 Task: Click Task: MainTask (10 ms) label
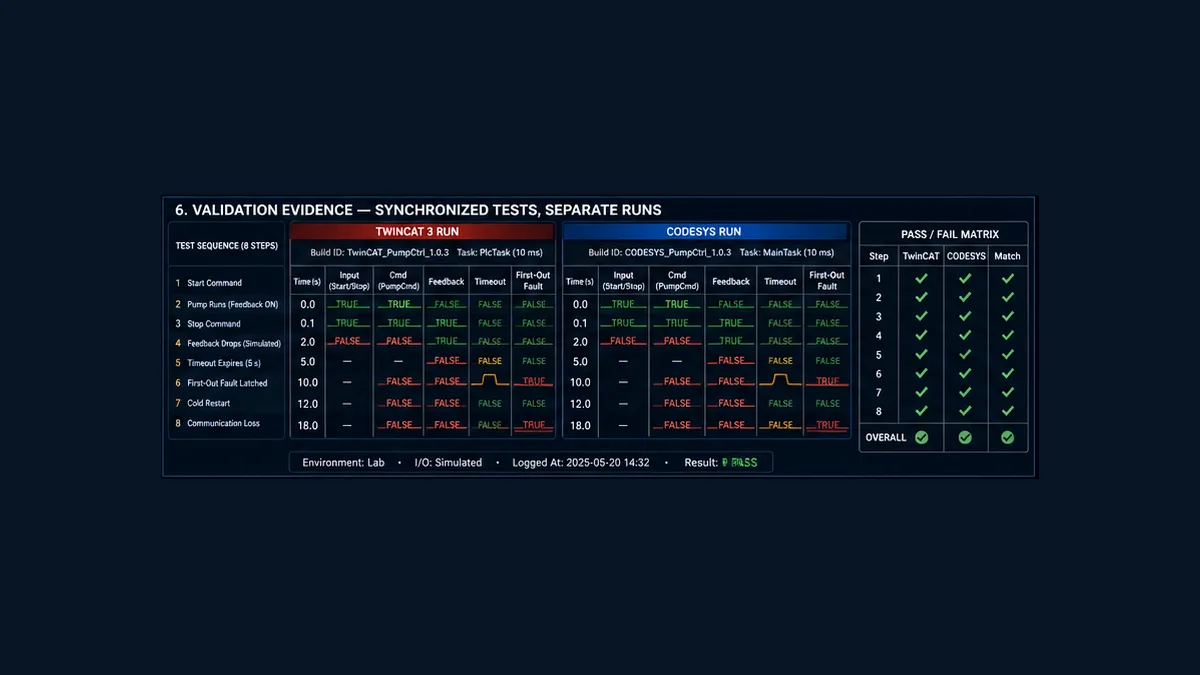pyautogui.click(x=786, y=253)
